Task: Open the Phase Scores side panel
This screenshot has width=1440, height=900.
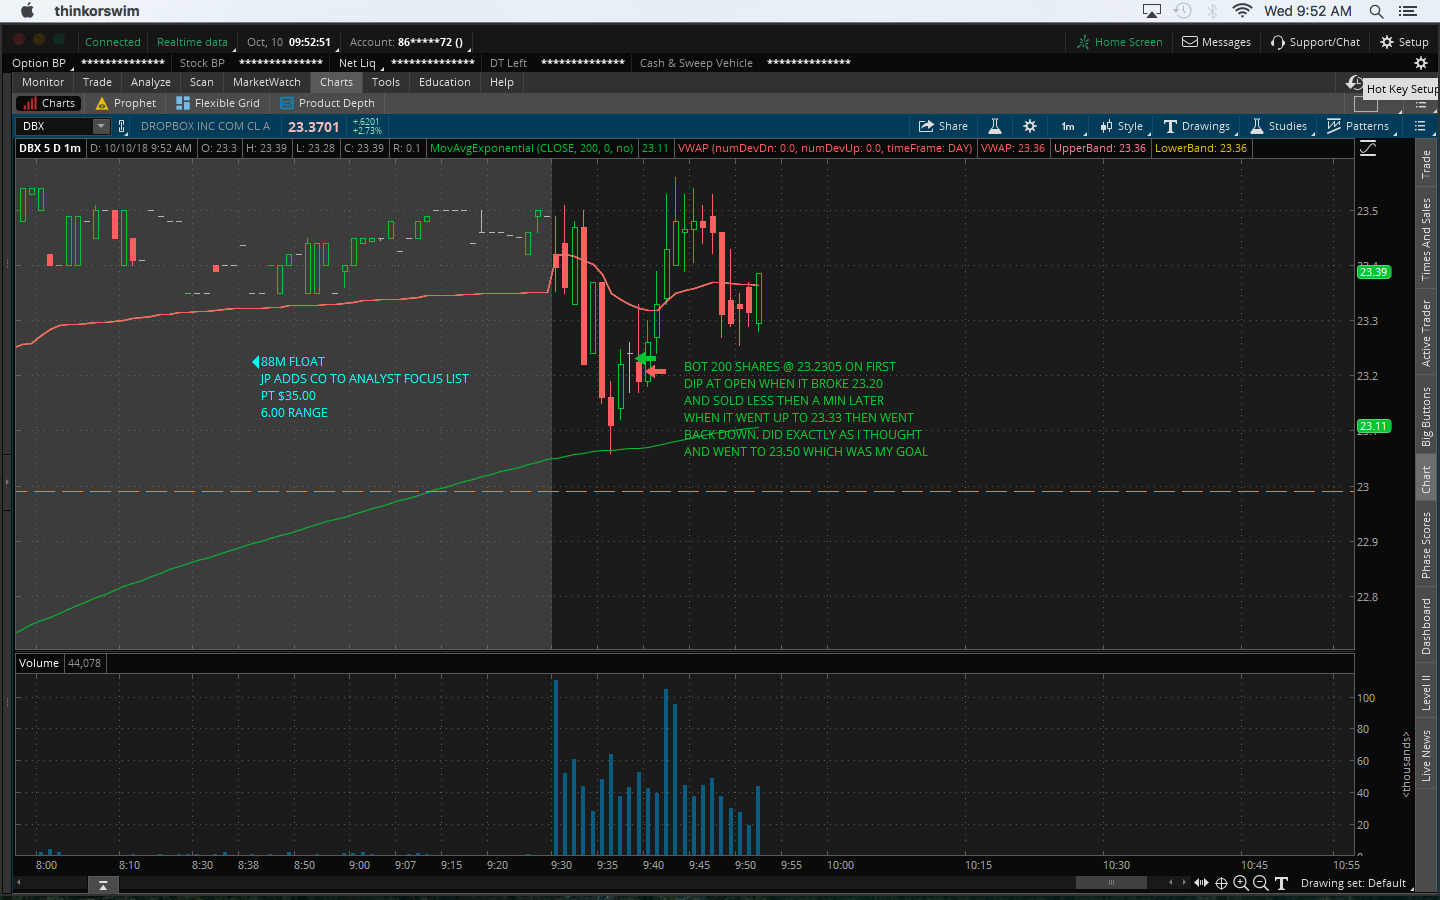Action: pyautogui.click(x=1427, y=545)
